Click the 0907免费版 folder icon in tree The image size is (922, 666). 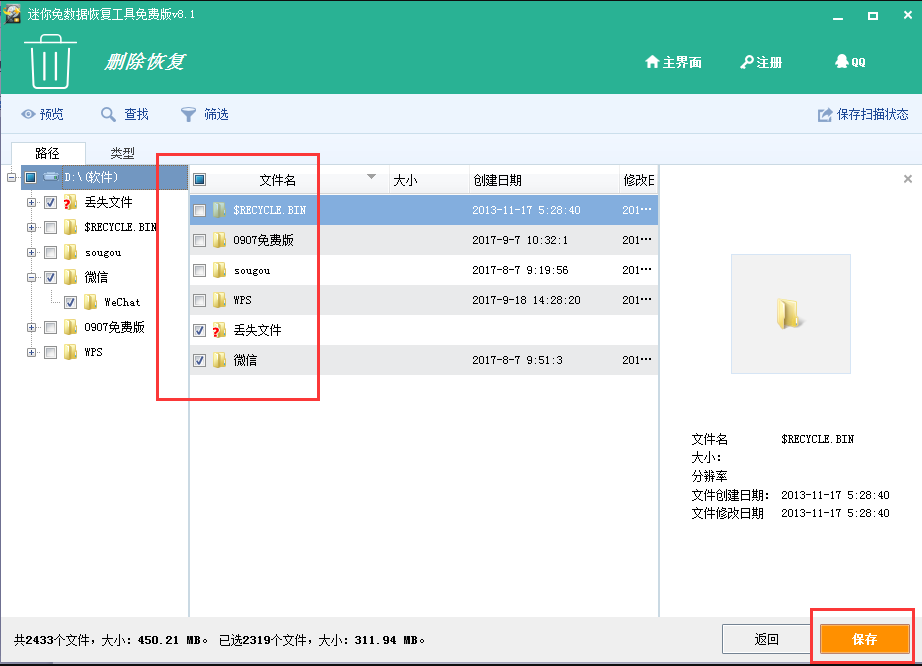point(71,327)
